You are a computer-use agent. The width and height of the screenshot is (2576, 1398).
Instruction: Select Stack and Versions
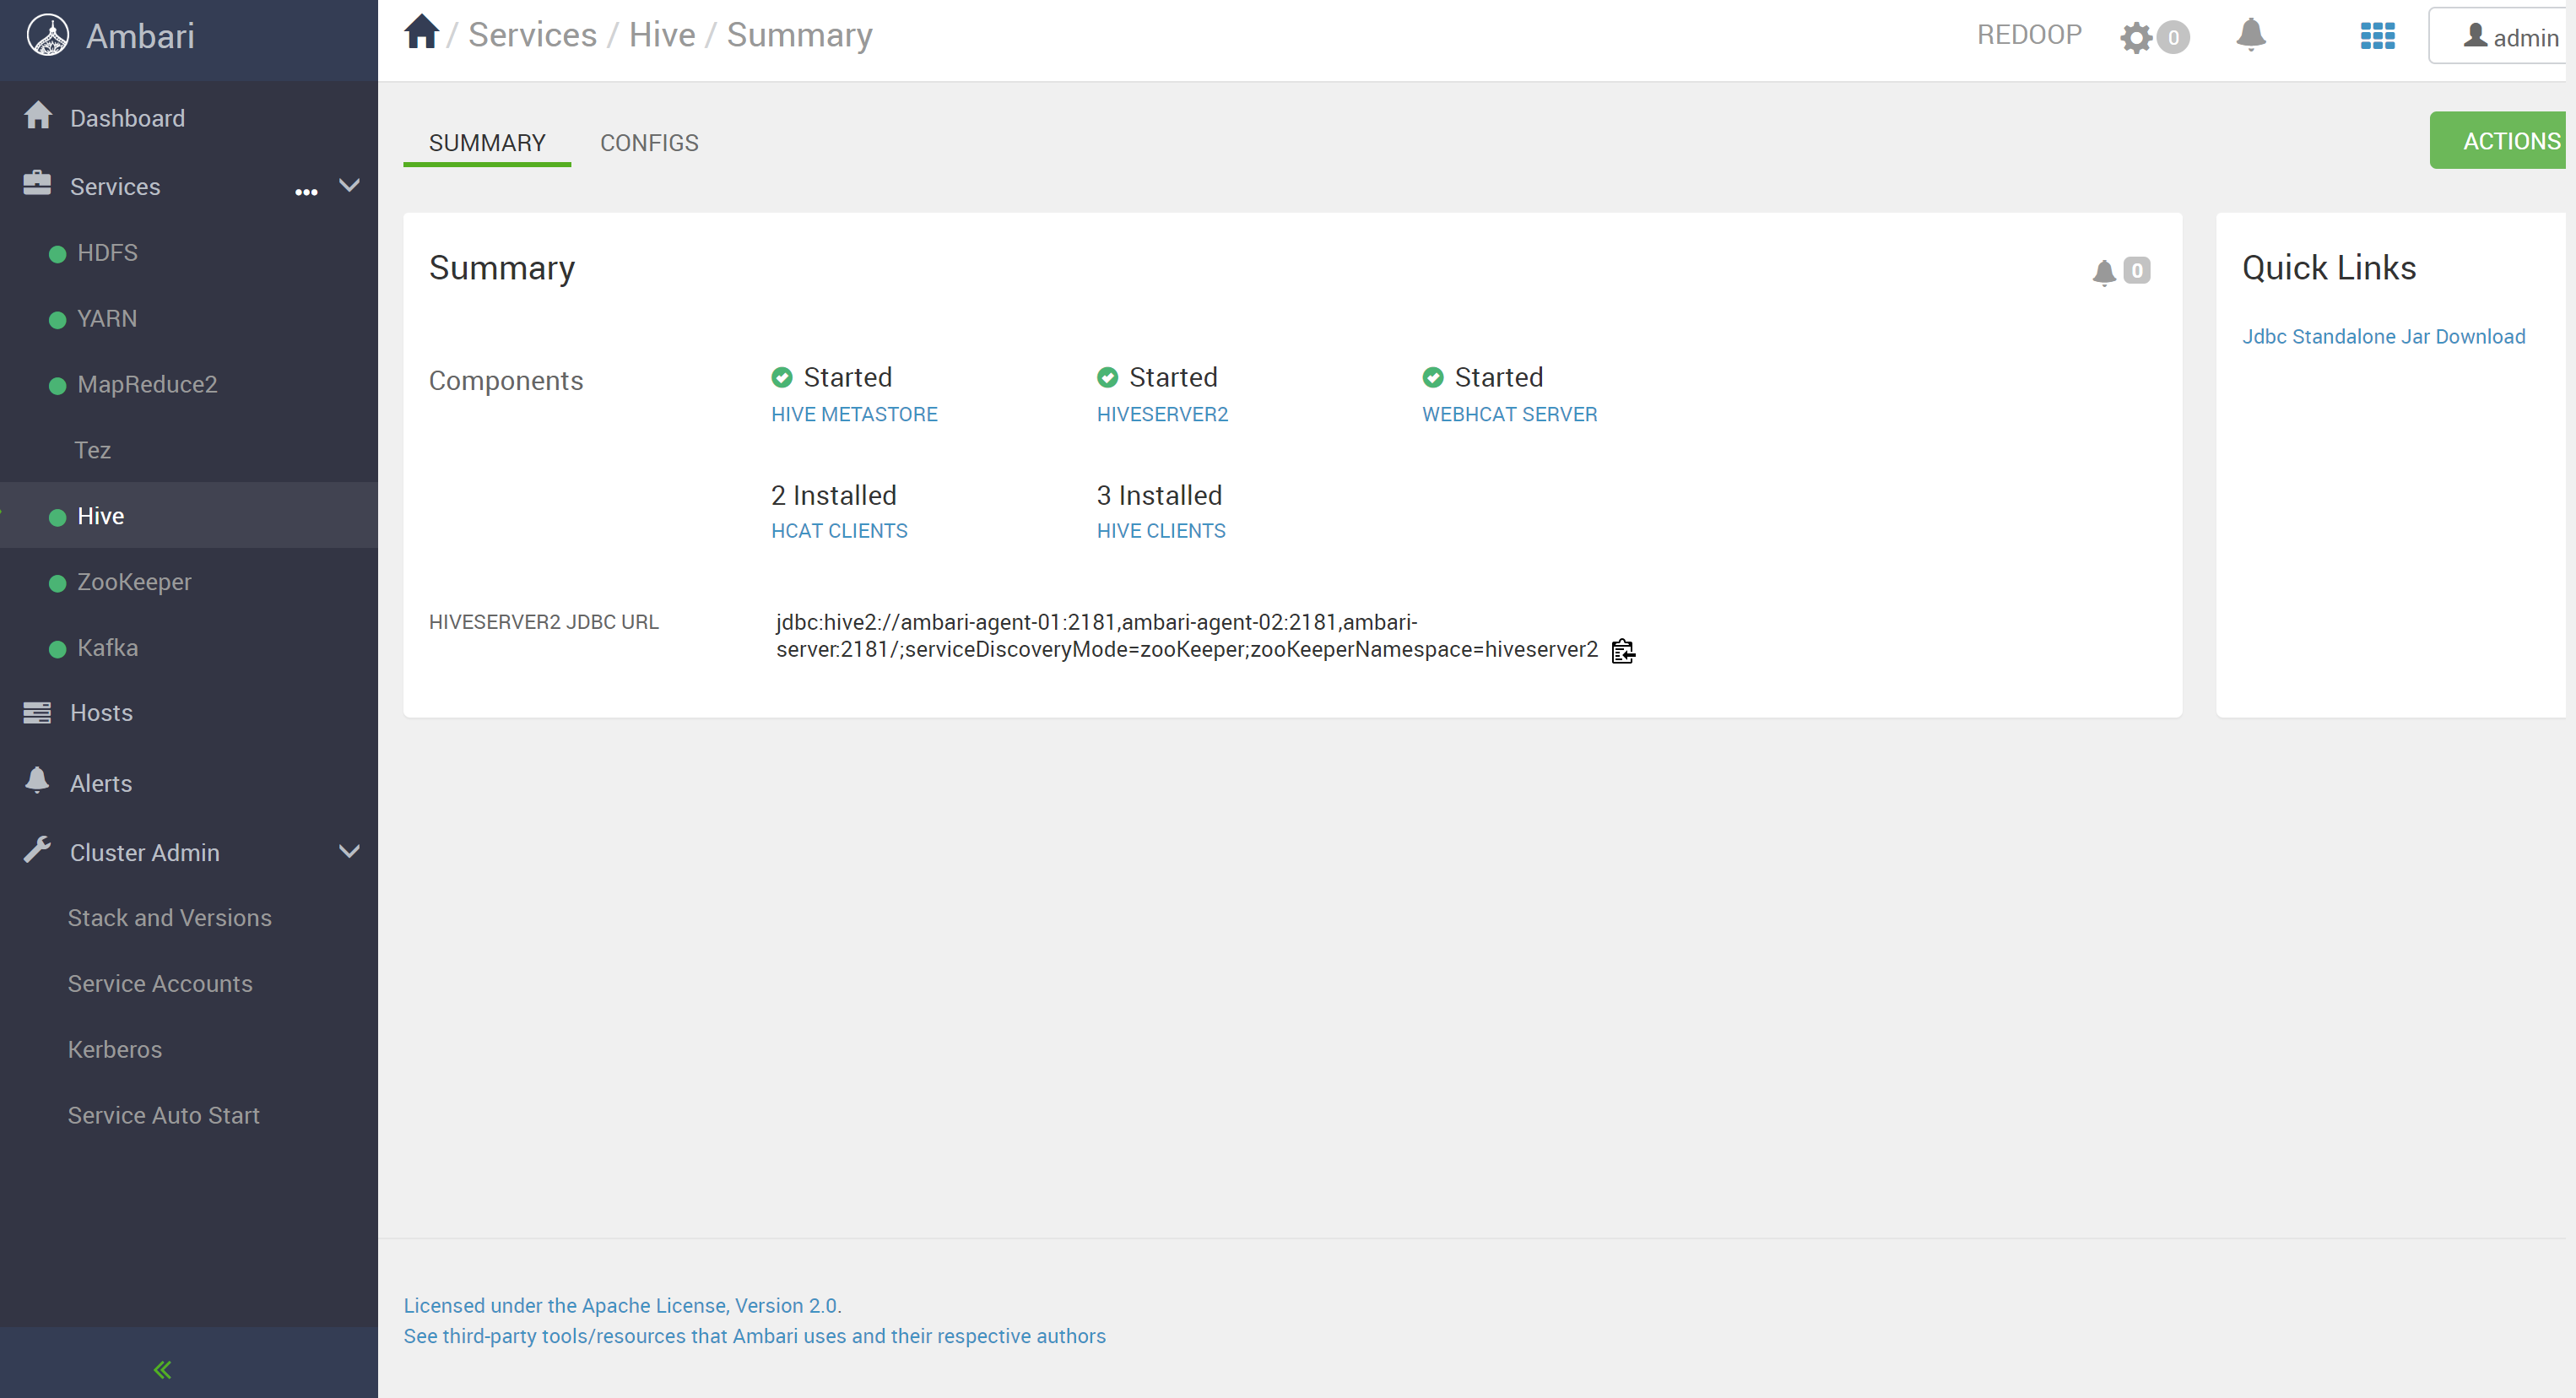pyautogui.click(x=169, y=917)
